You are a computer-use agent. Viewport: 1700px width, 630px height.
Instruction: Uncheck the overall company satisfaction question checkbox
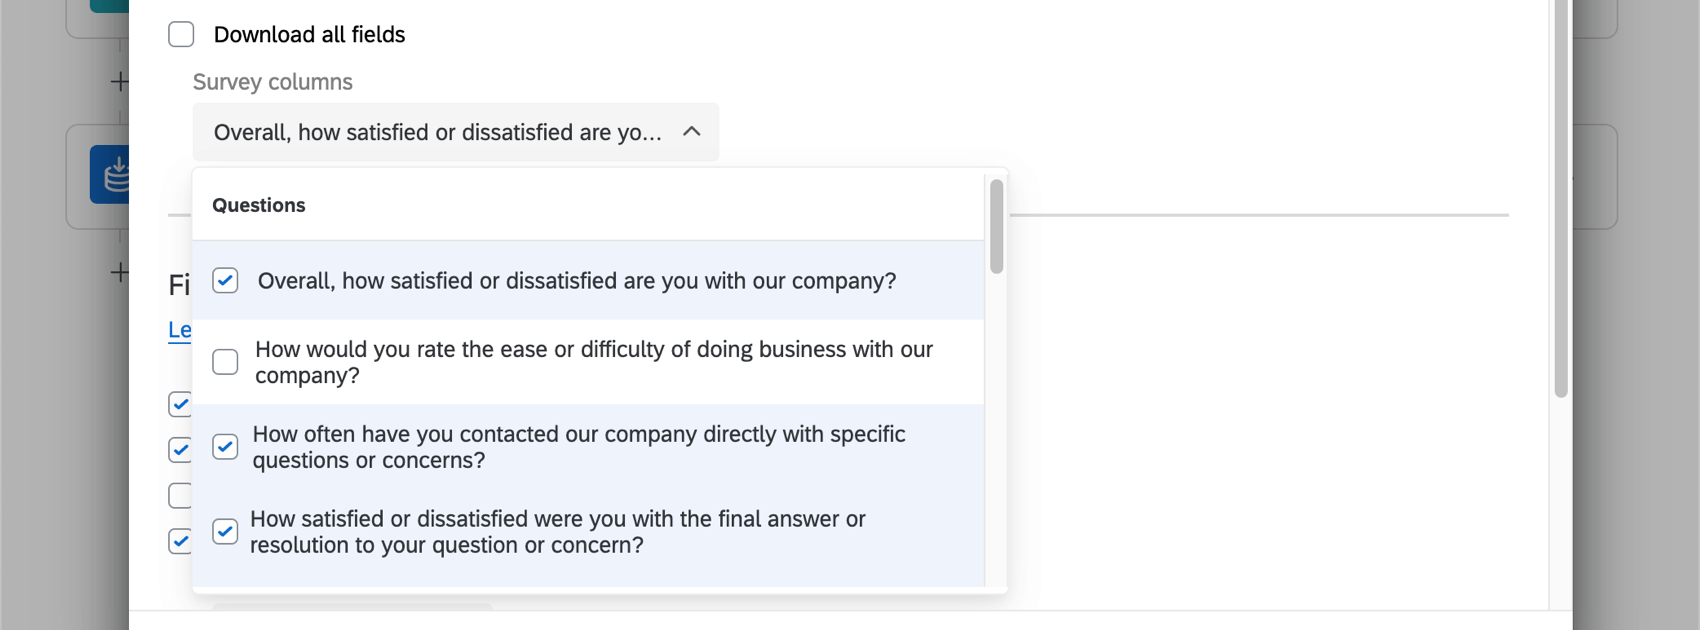click(225, 281)
